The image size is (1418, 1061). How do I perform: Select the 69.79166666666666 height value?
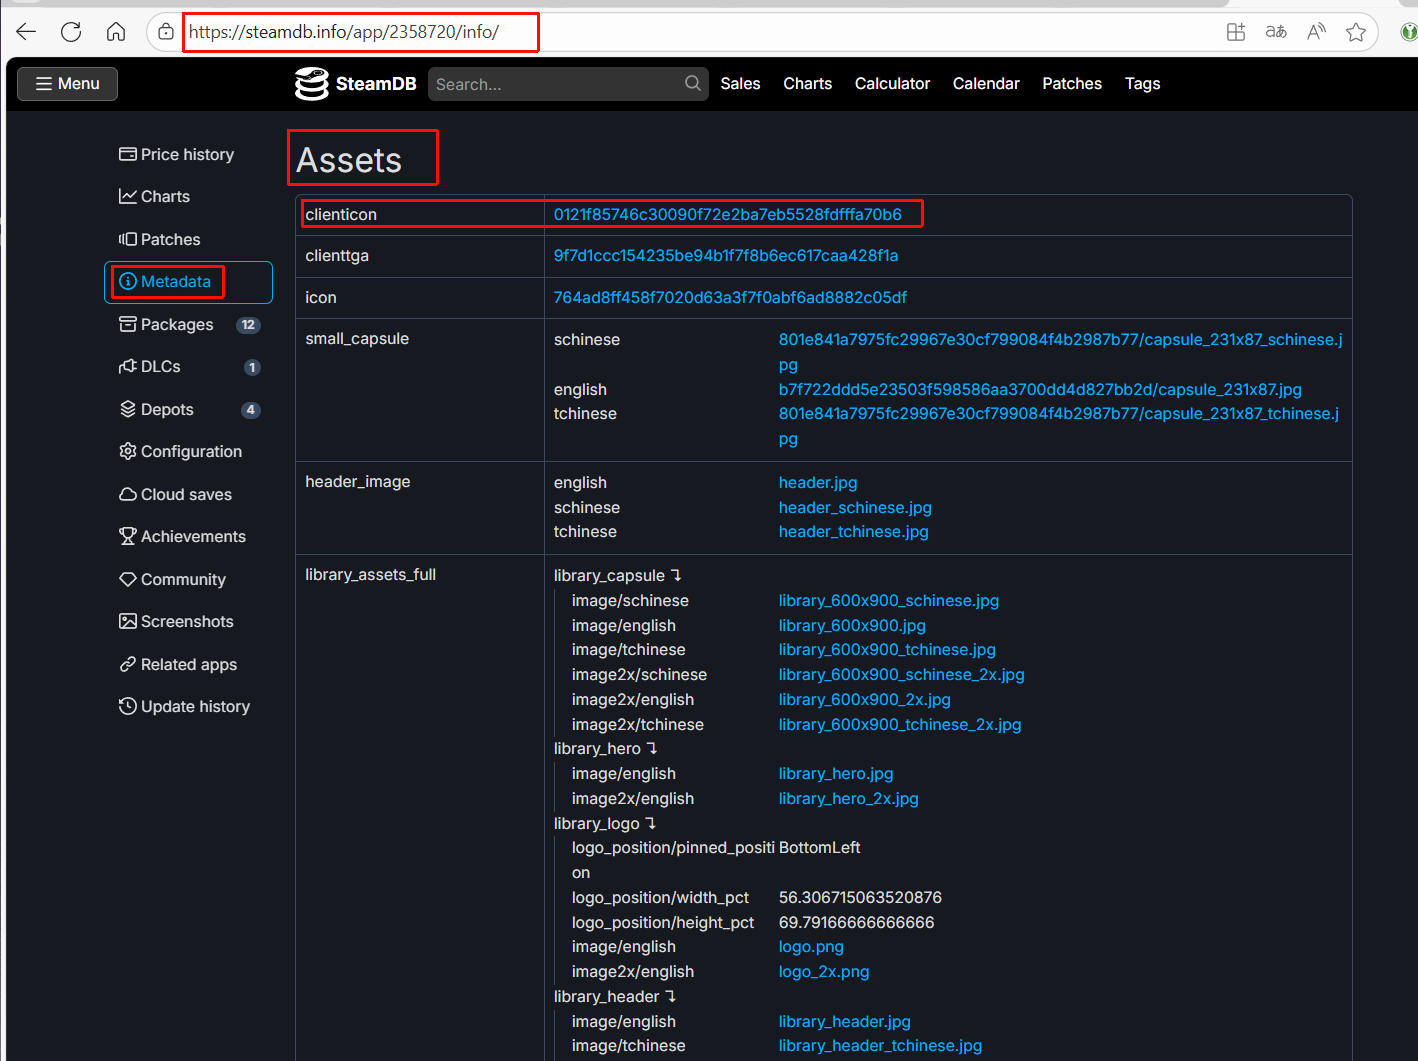click(856, 922)
